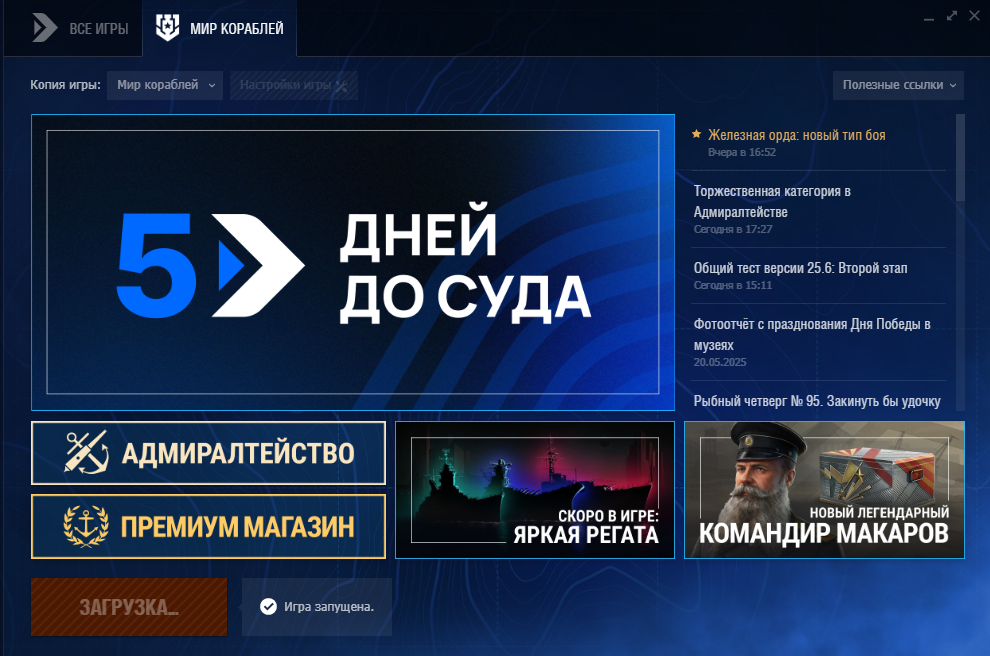Image resolution: width=990 pixels, height=656 pixels.
Task: Open the Командир Макаров banner
Action: click(x=824, y=490)
